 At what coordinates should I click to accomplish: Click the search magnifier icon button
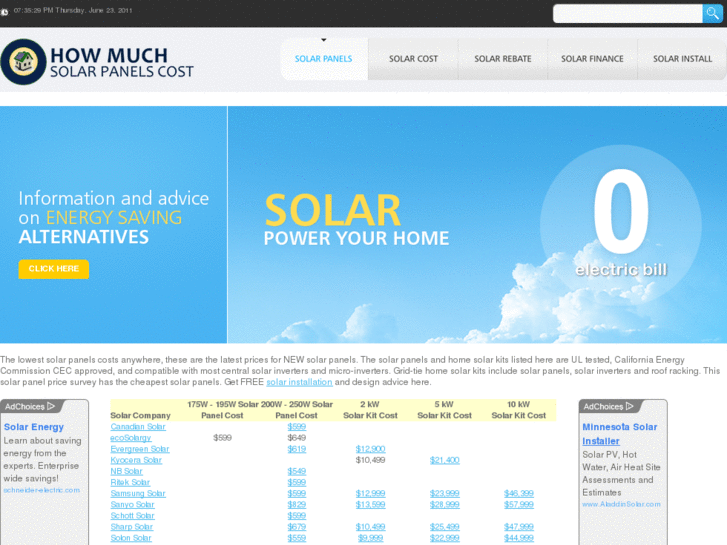point(713,14)
